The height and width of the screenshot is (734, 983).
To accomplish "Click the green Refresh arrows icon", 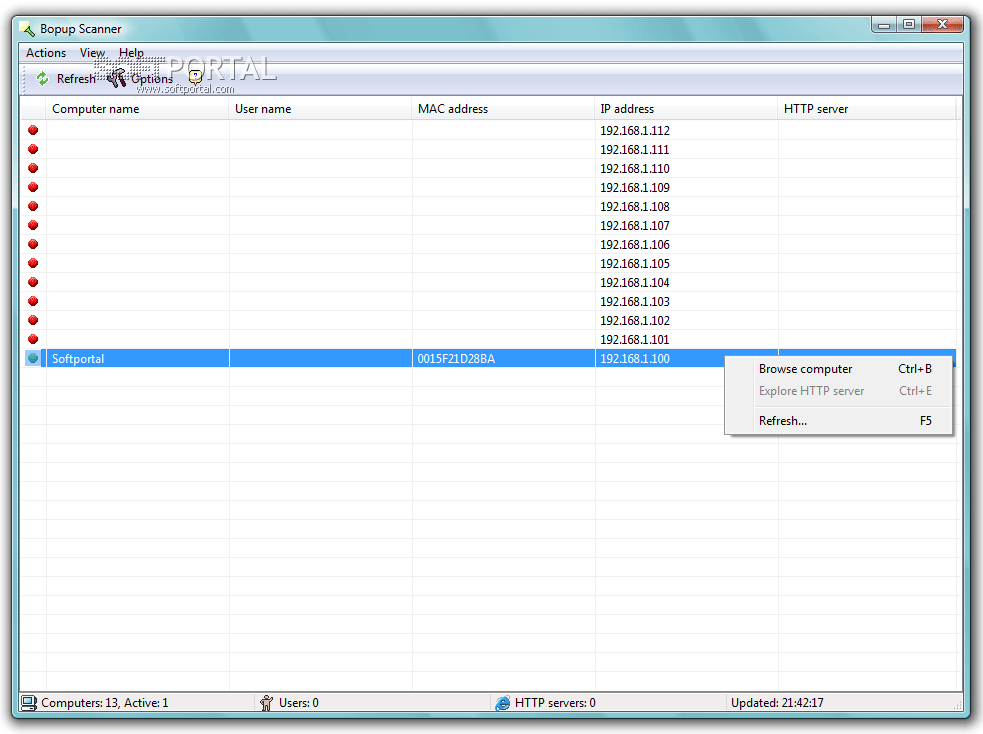I will click(x=43, y=78).
